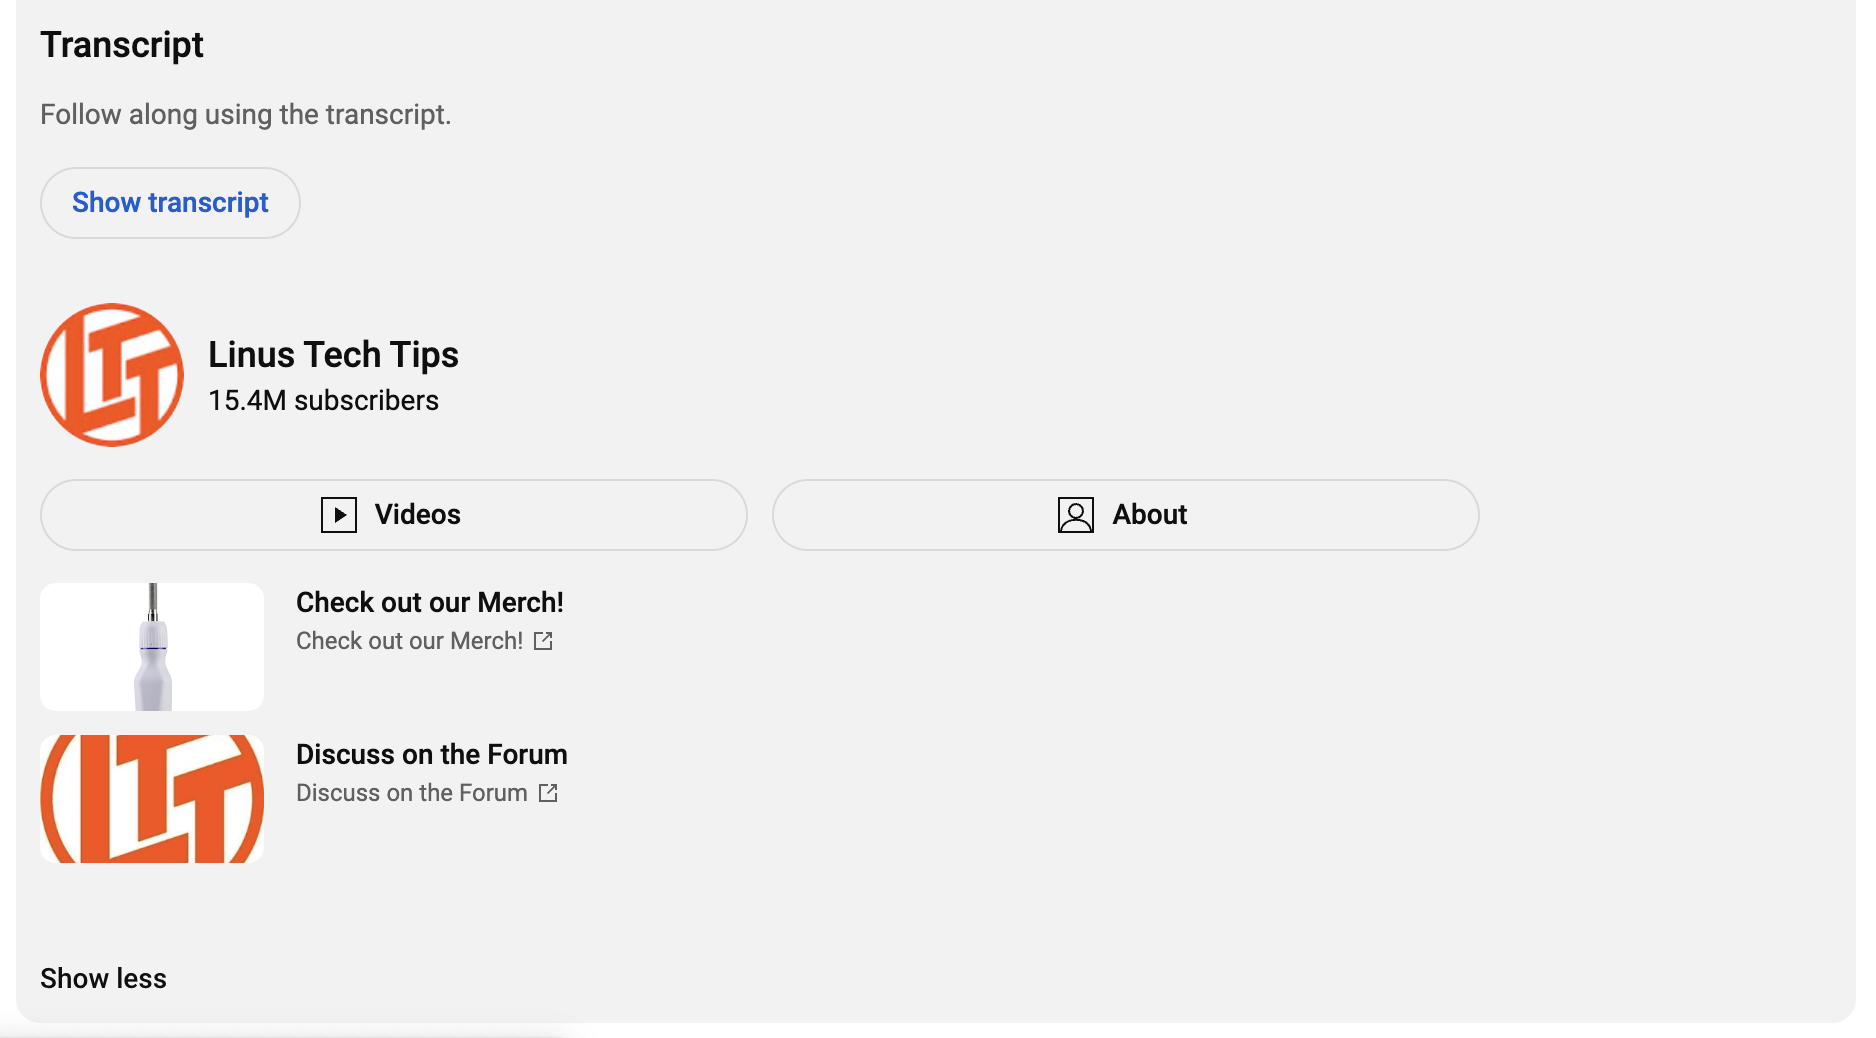
Task: Click the LTT logo on the Forum card
Action: pos(151,797)
